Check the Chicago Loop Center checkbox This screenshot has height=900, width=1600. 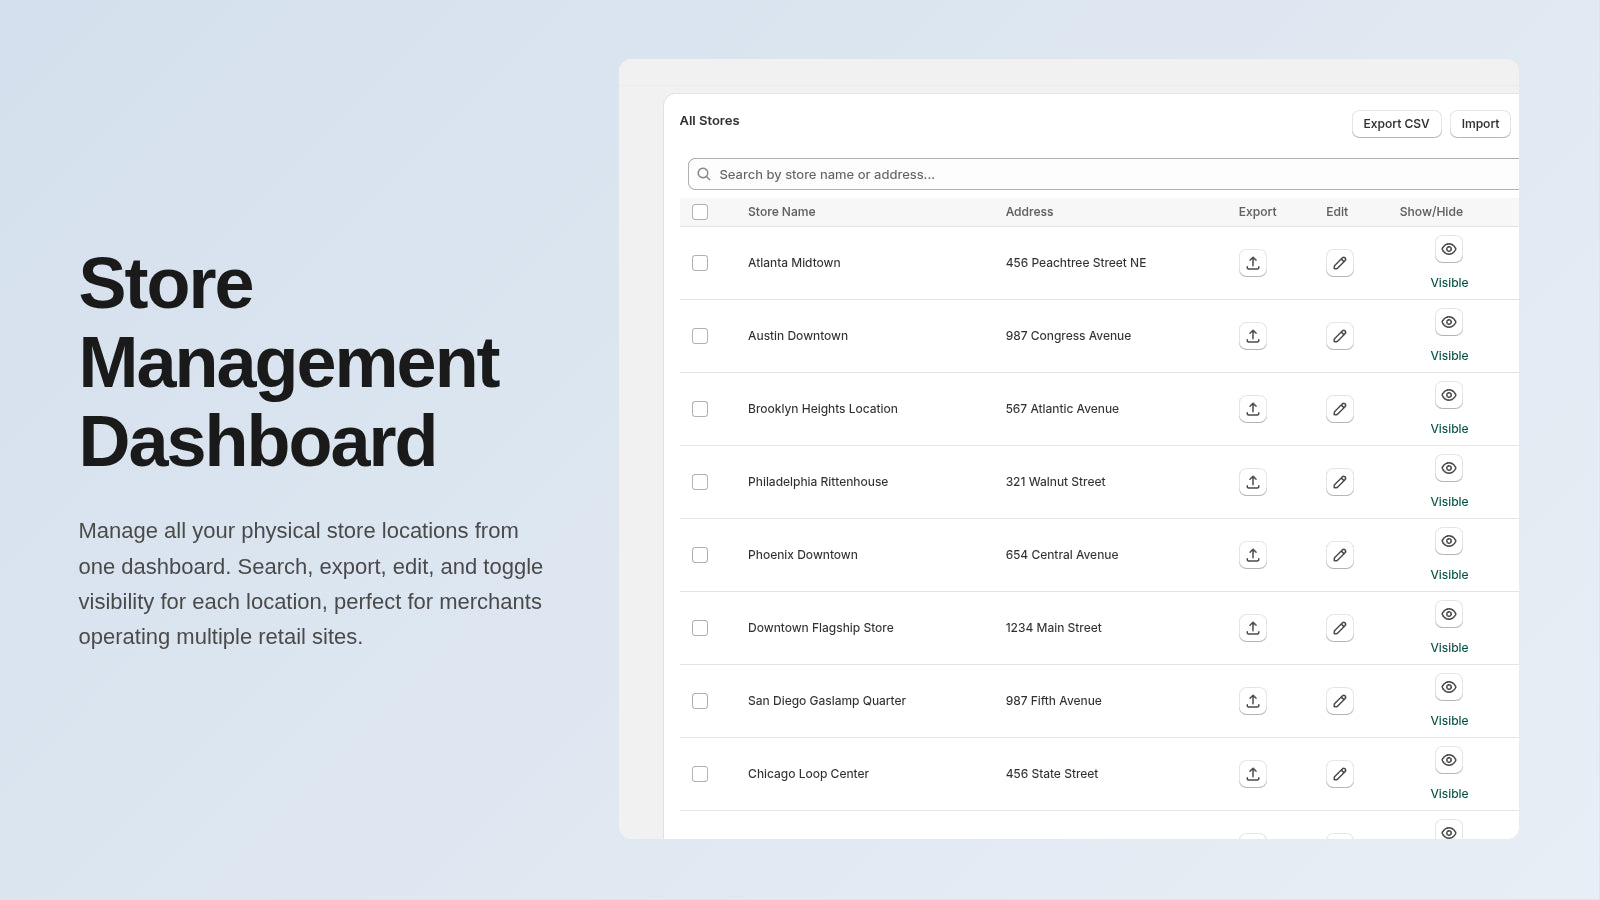[x=700, y=774]
